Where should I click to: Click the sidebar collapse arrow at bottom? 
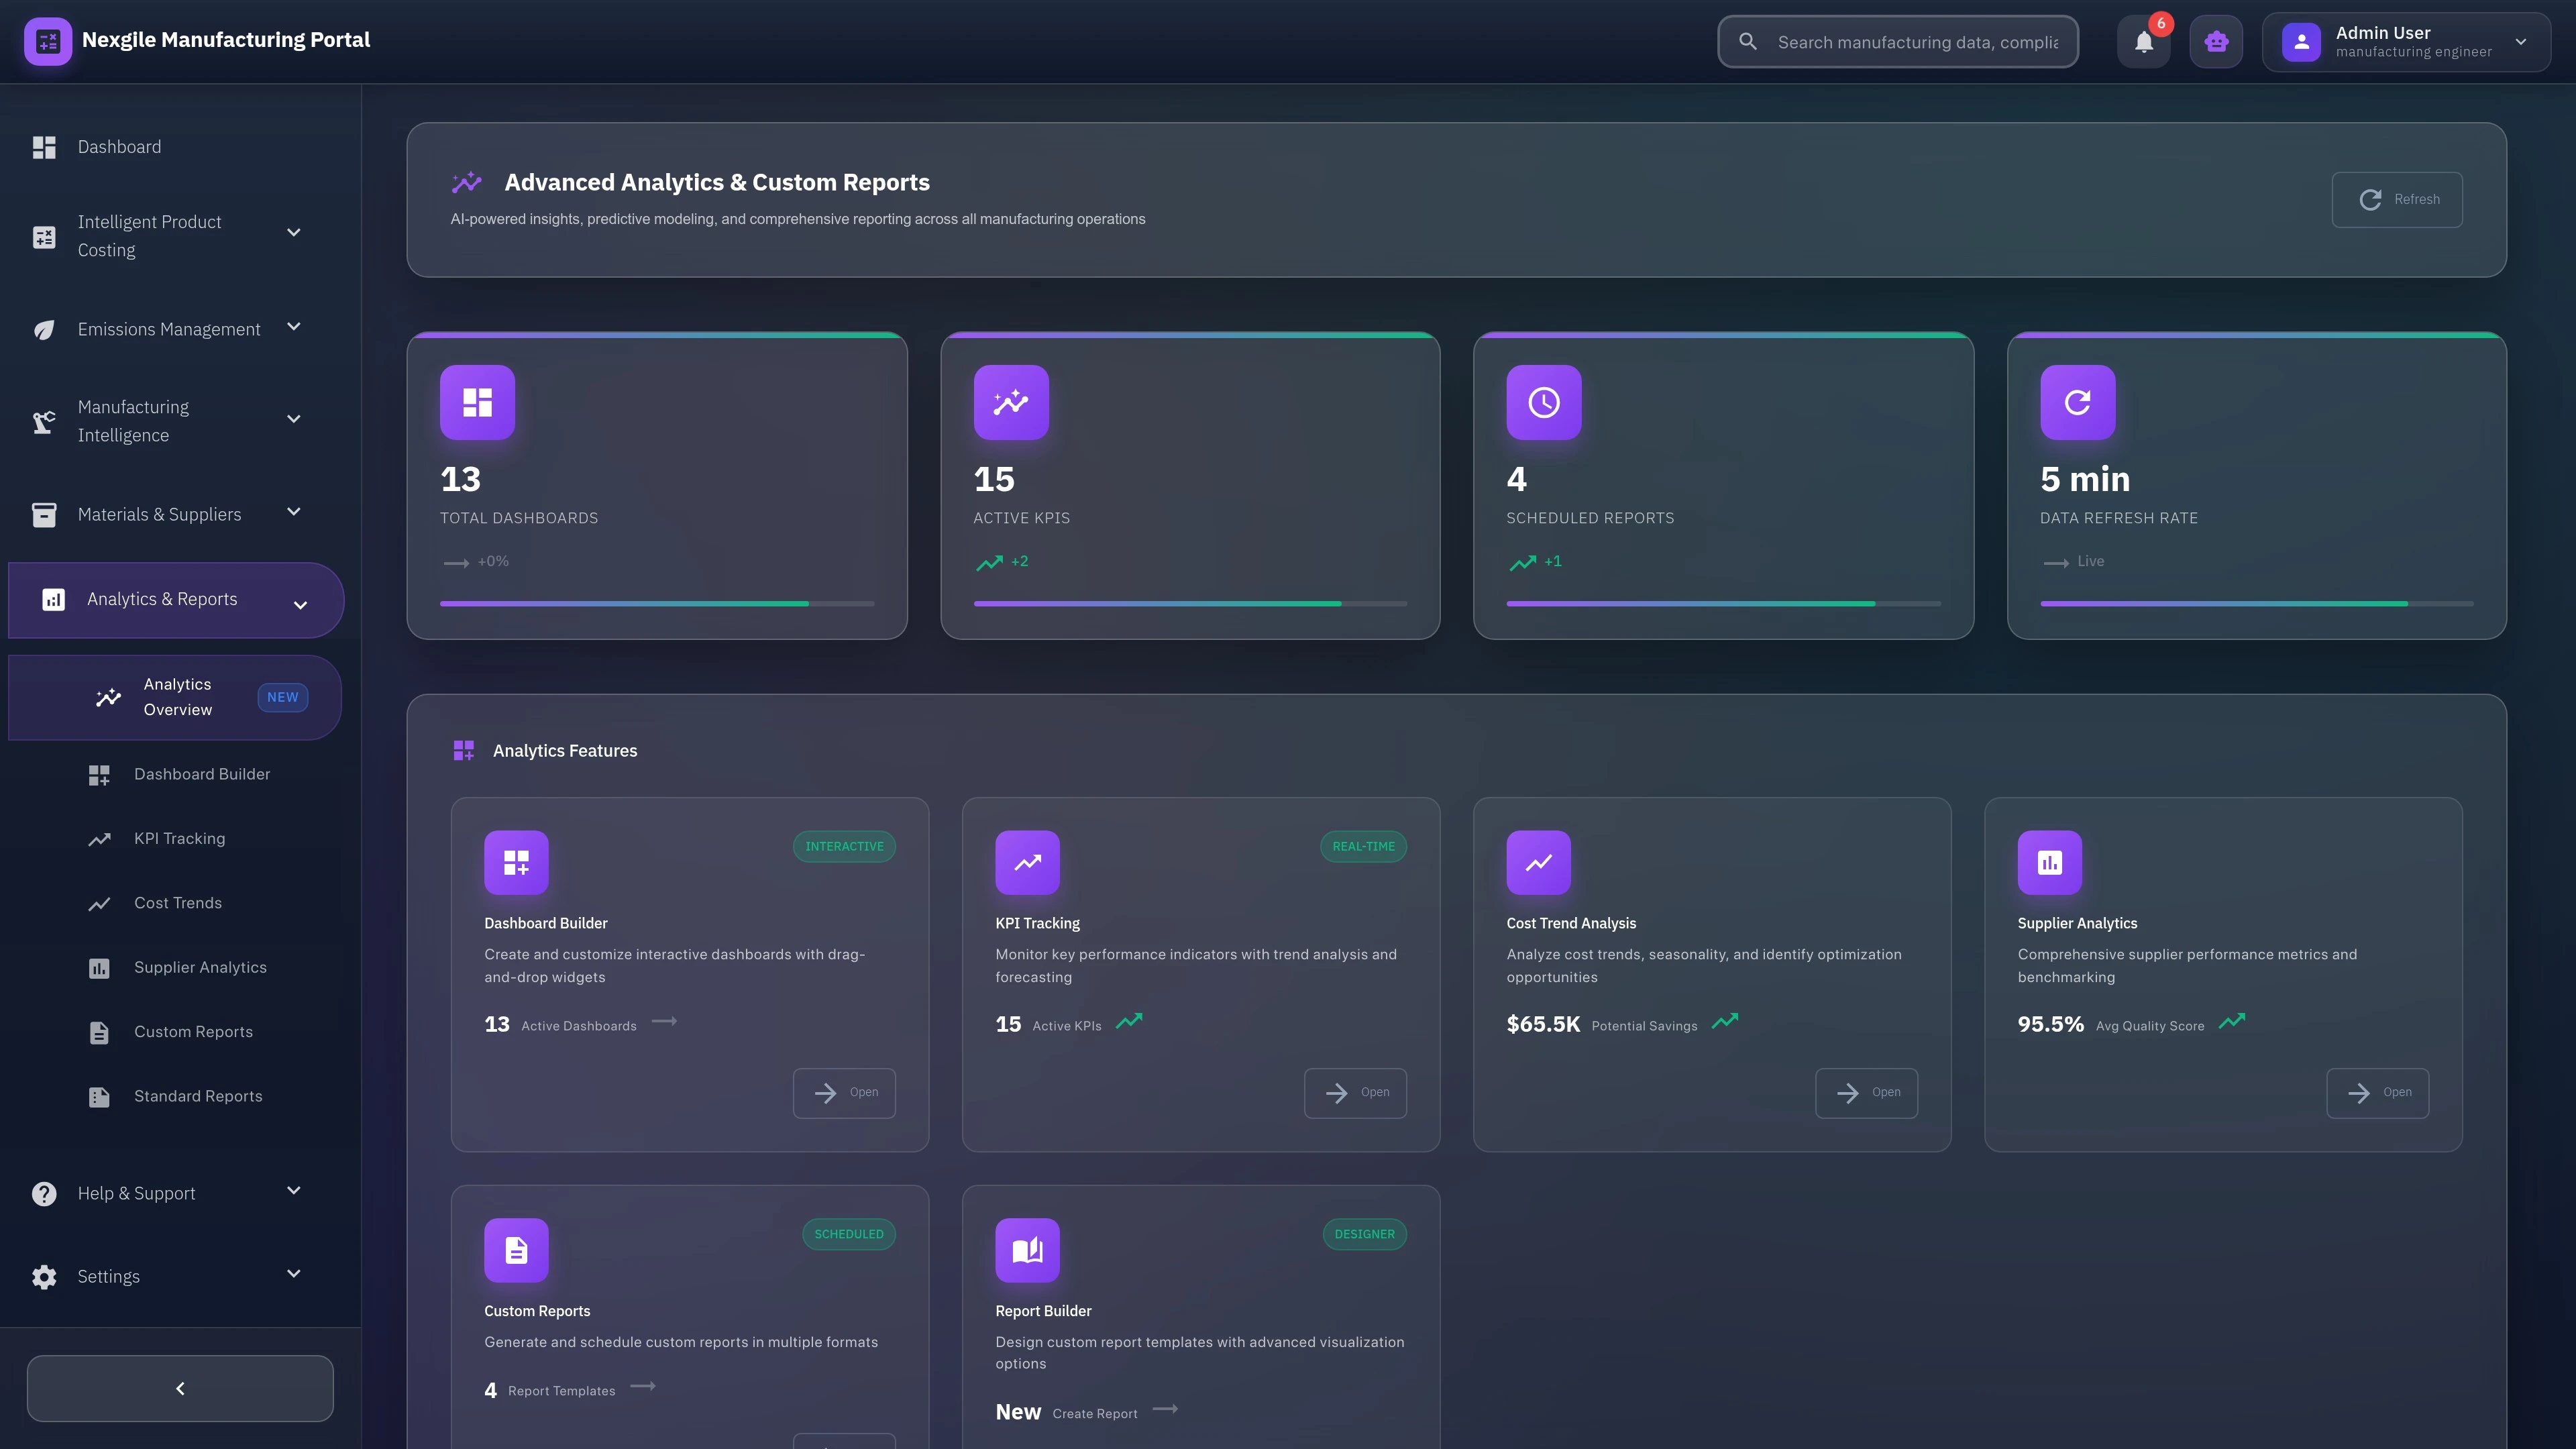pos(180,1388)
